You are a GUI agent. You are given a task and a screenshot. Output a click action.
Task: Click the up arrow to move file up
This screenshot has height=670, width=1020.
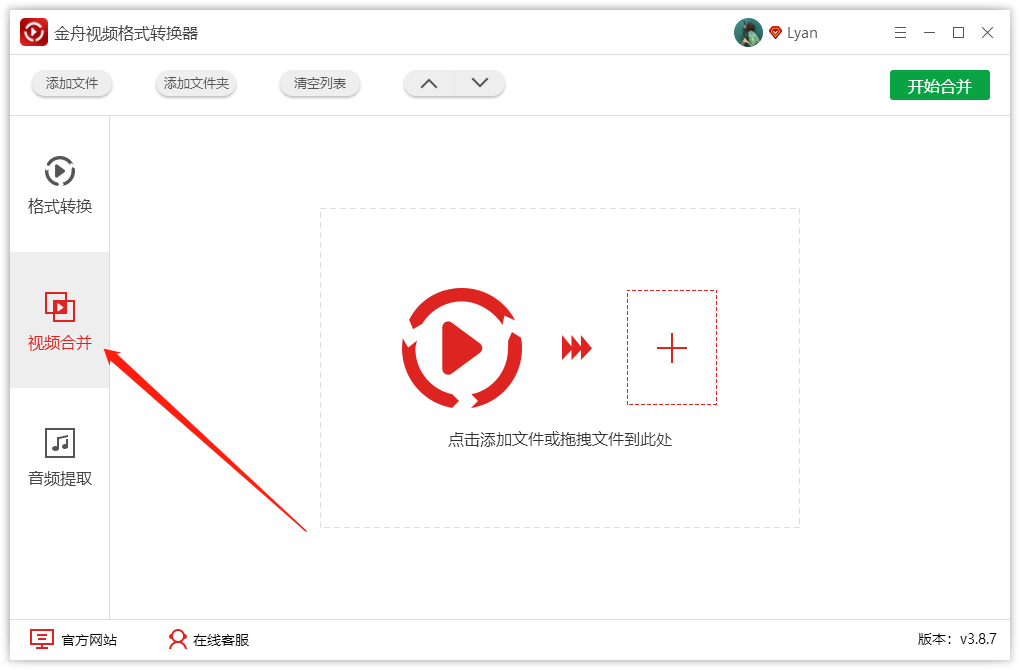pos(428,84)
